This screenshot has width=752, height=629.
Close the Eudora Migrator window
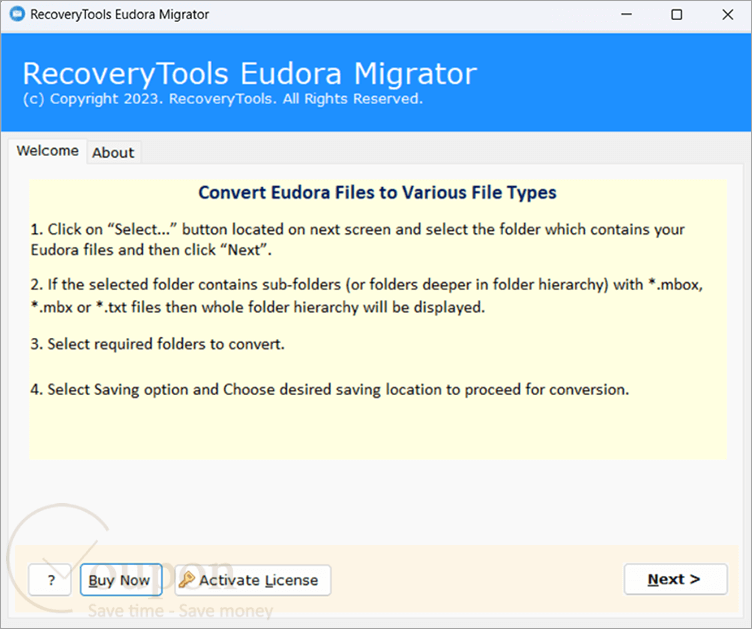pos(728,14)
